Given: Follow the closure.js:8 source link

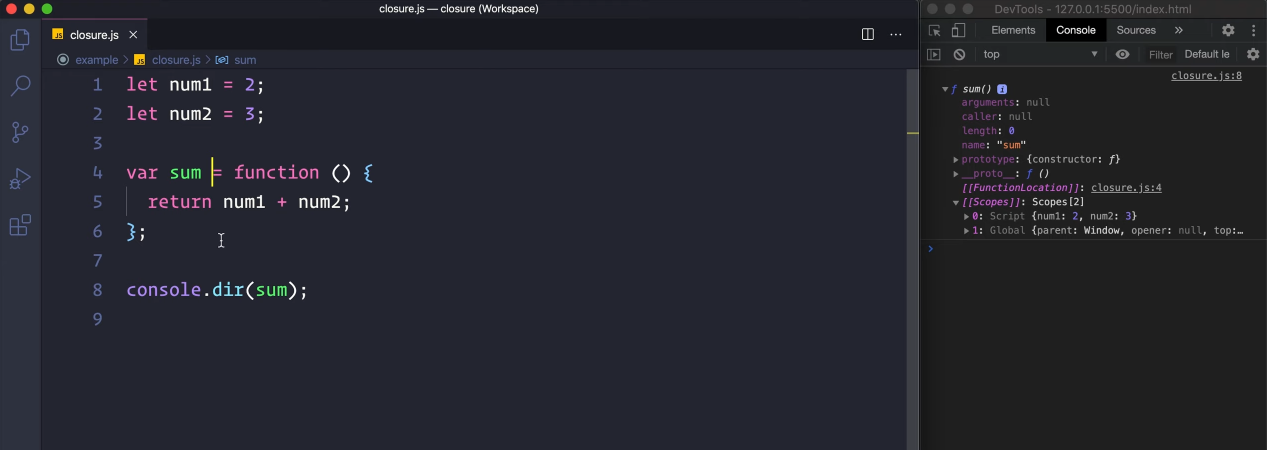Looking at the screenshot, I should [1206, 76].
